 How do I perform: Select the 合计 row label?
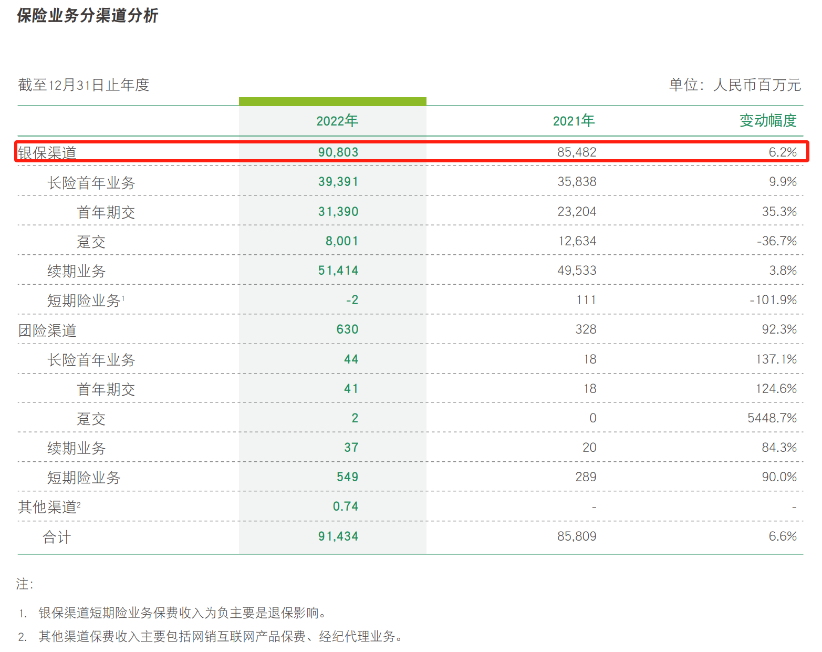pyautogui.click(x=57, y=537)
